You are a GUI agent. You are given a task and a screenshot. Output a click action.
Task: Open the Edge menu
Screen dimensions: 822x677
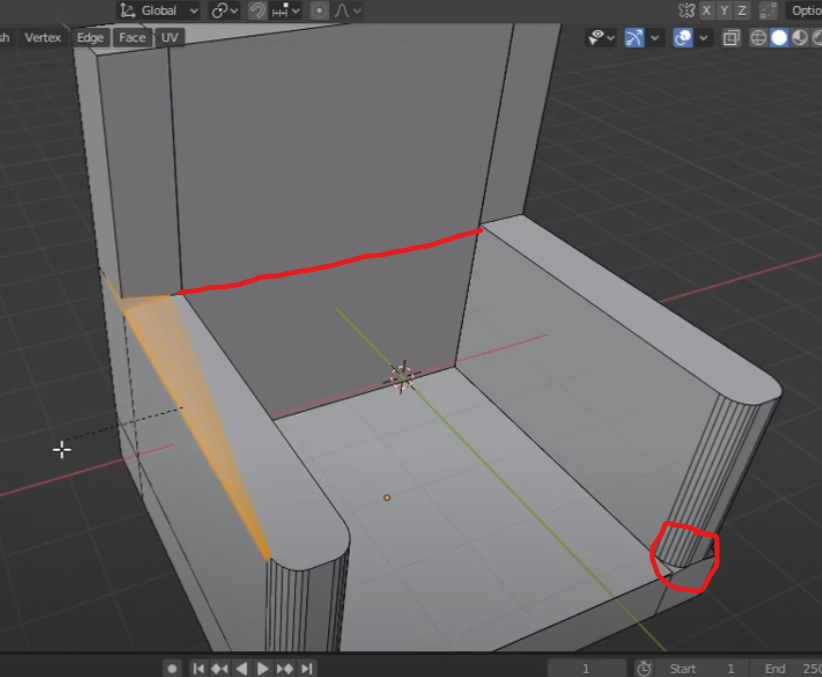coord(90,38)
